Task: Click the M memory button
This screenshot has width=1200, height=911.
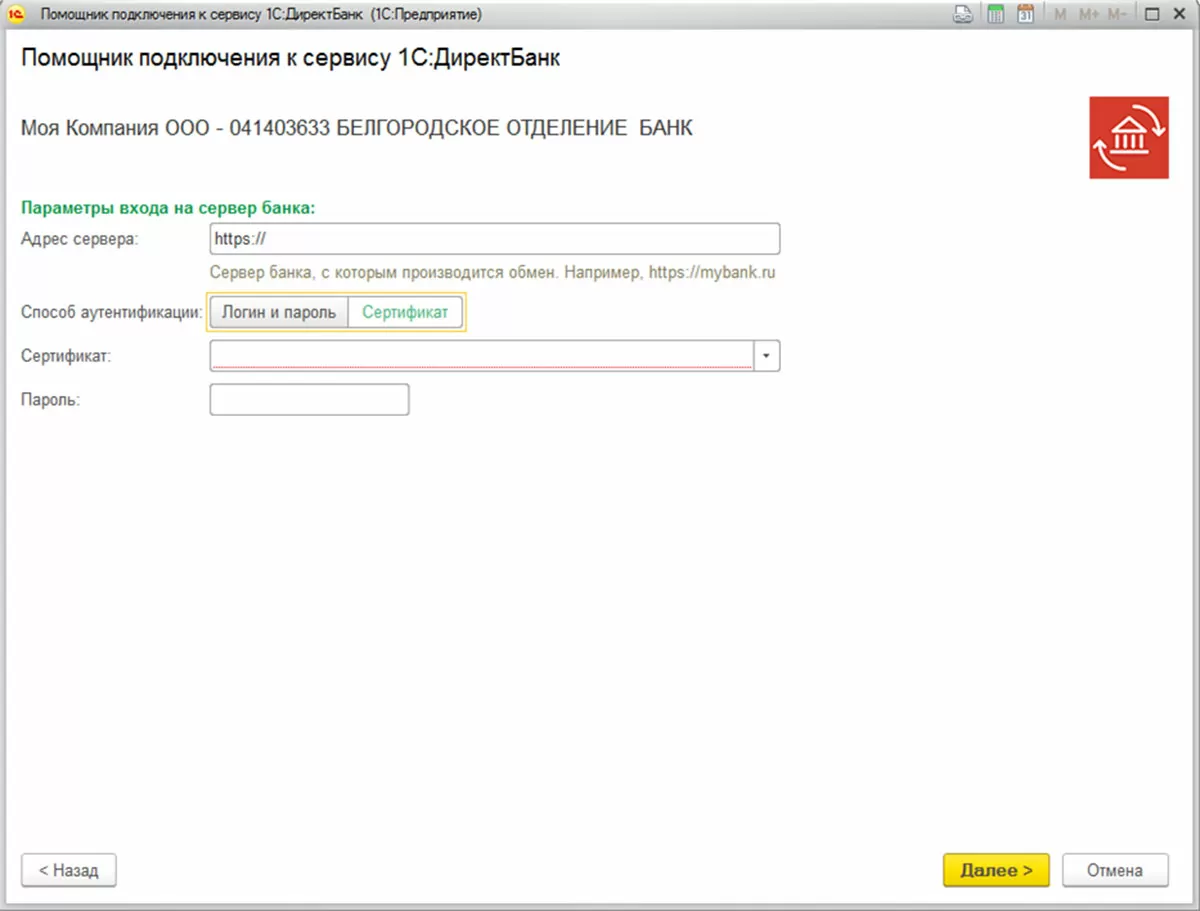Action: coord(1060,15)
